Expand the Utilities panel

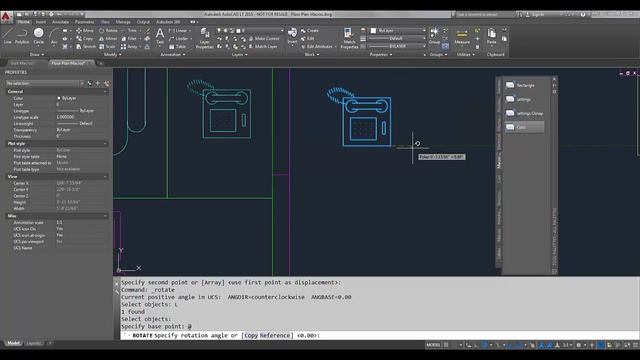pyautogui.click(x=465, y=54)
